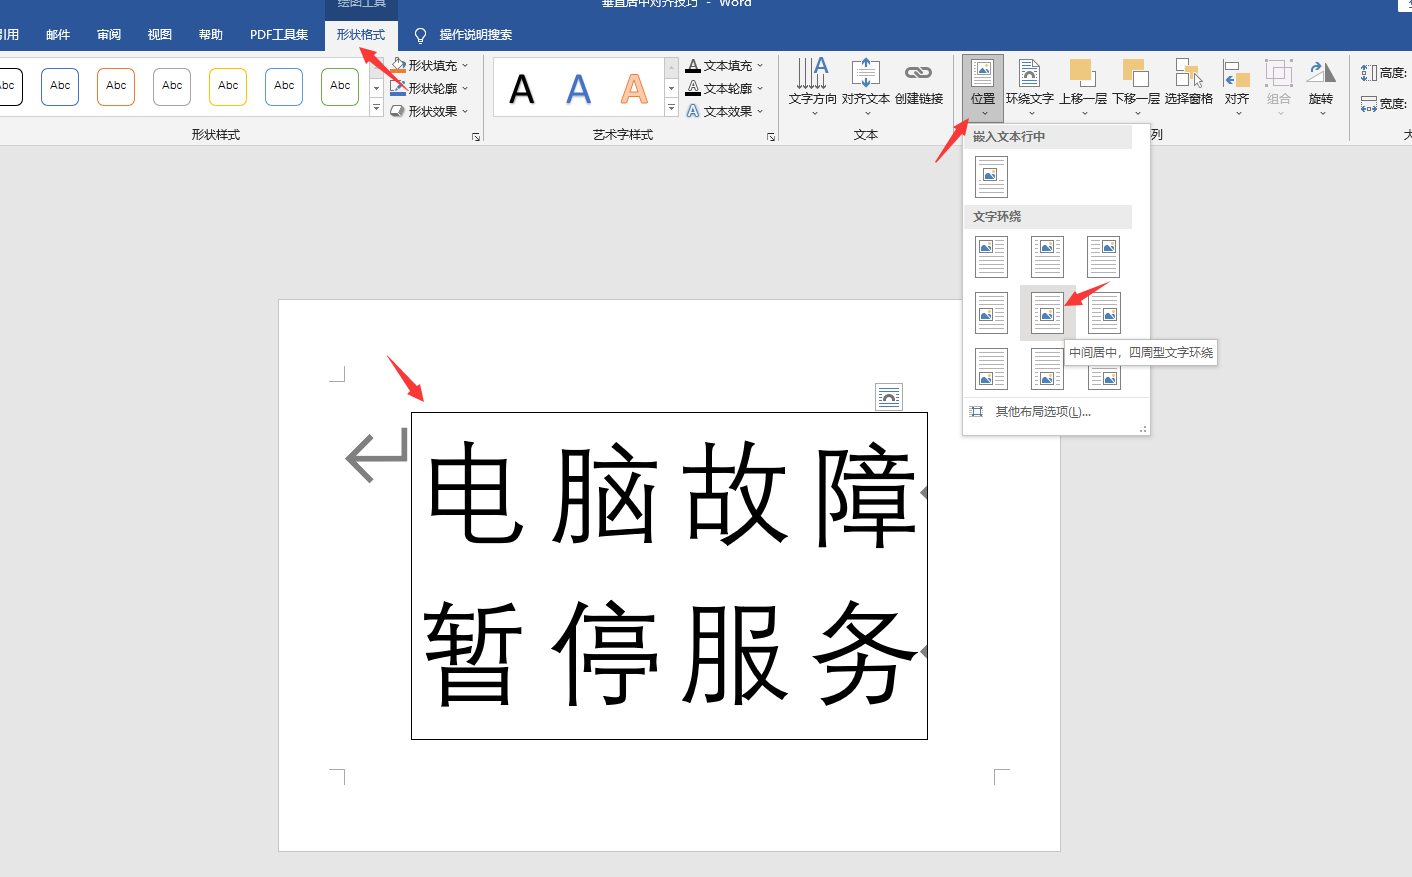
Task: Open the 位置 (Position) button
Action: point(983,87)
